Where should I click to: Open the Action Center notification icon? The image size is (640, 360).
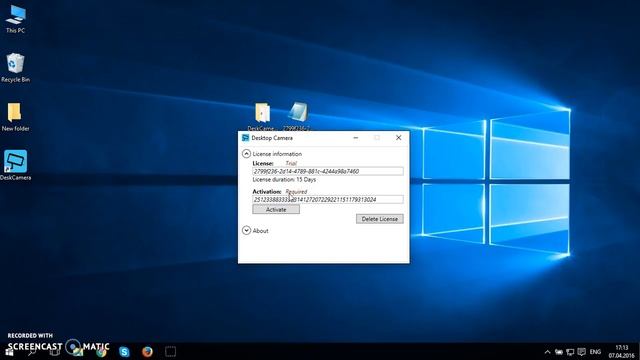pos(582,352)
